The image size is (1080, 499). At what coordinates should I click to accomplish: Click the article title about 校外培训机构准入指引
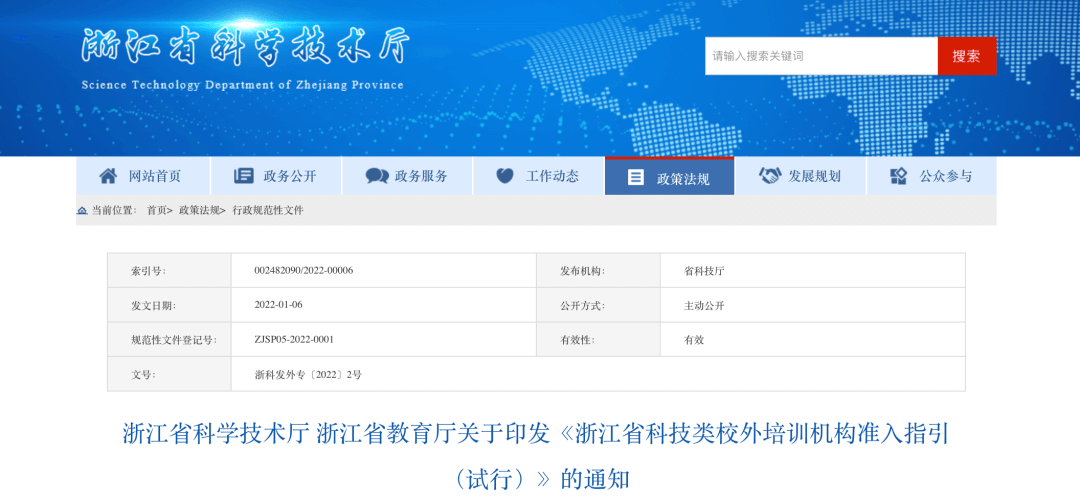coord(536,456)
